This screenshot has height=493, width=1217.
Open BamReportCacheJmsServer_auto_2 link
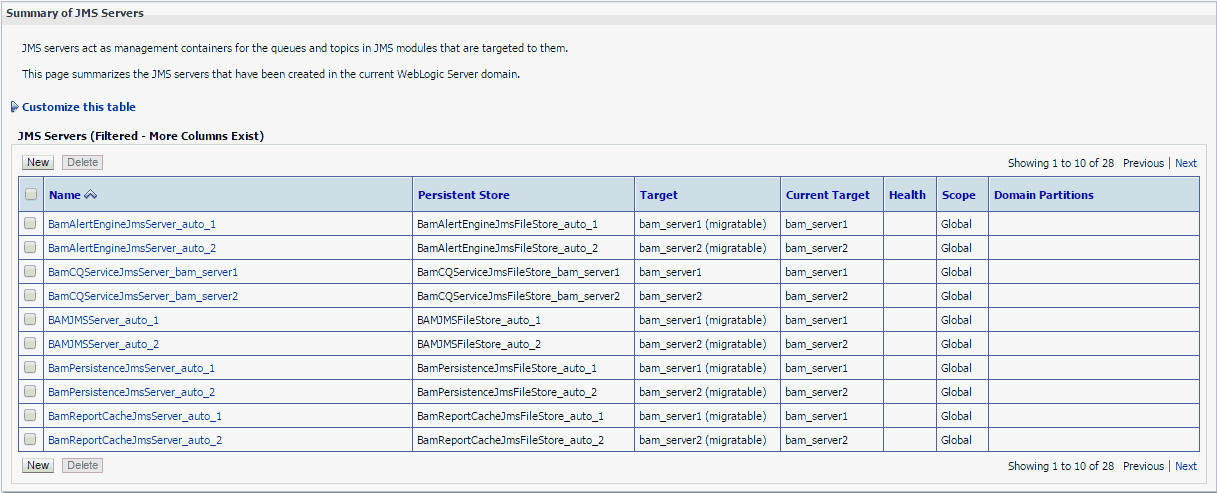tap(135, 440)
